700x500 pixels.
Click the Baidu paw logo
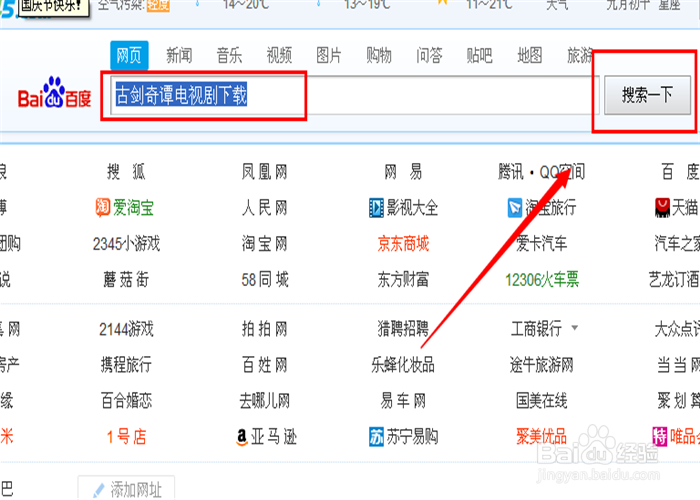54,92
